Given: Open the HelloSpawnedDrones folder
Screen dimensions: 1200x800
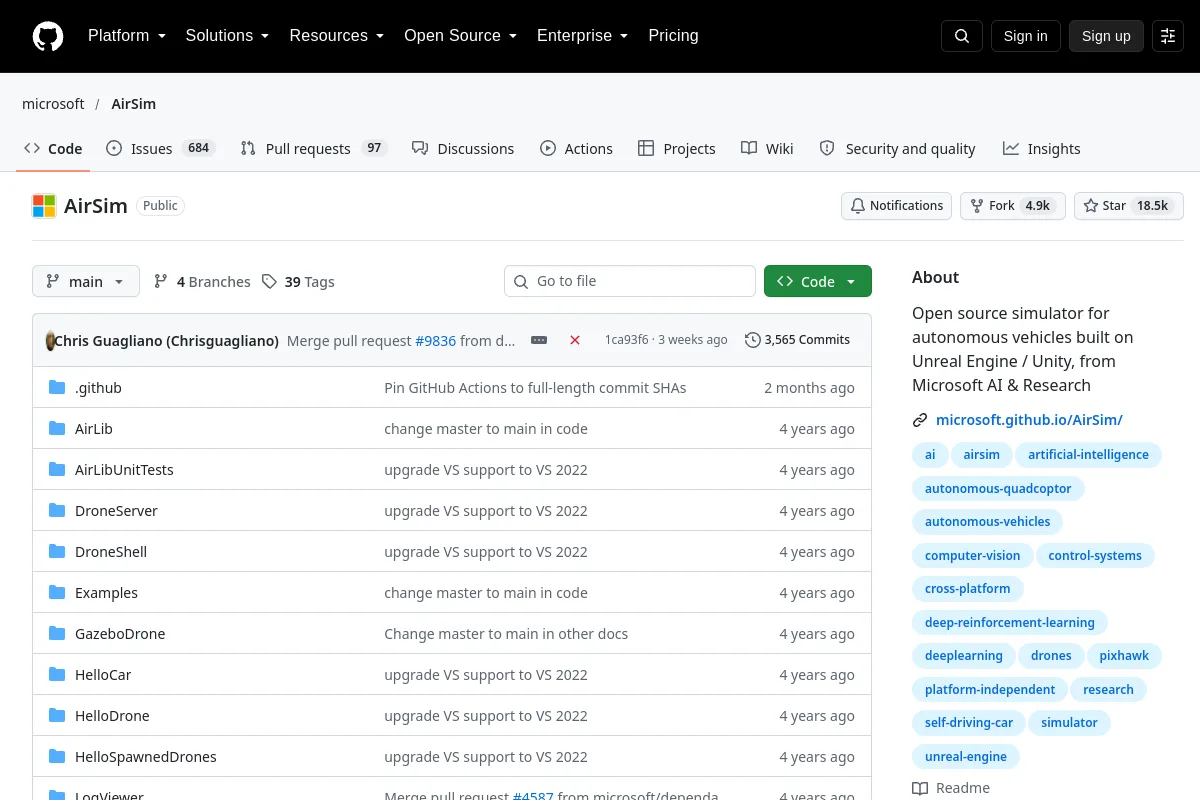Looking at the screenshot, I should click(x=146, y=757).
